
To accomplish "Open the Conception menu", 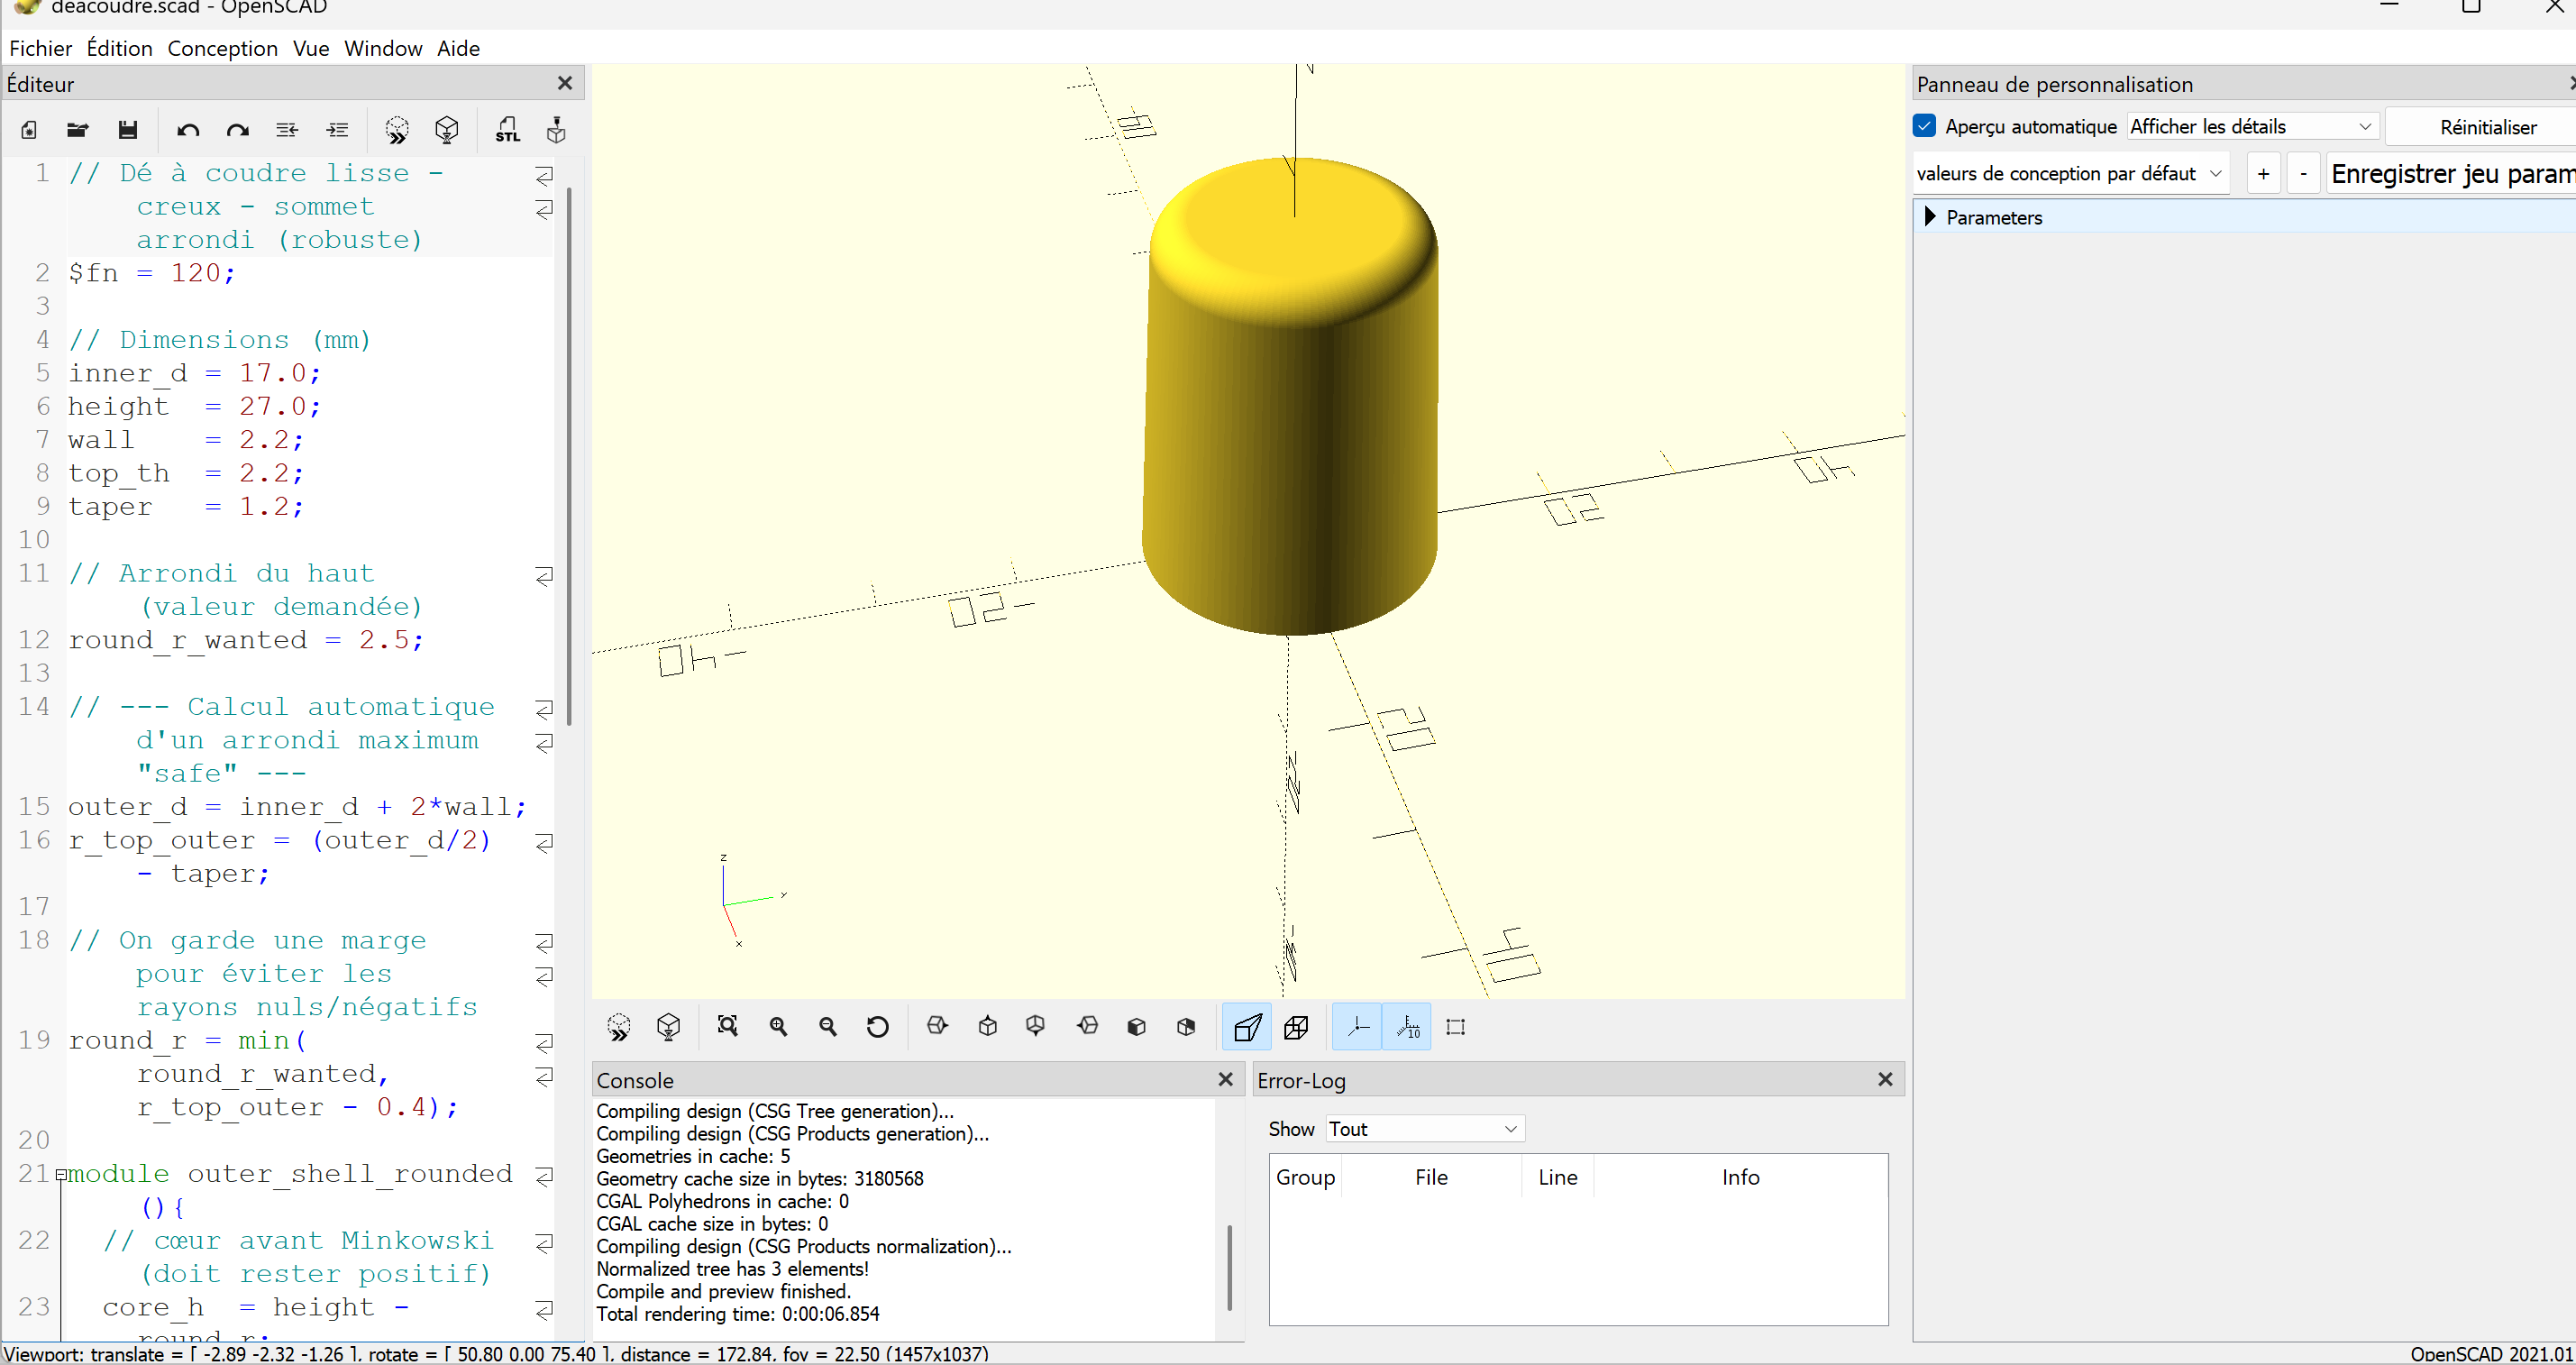I will coord(222,48).
